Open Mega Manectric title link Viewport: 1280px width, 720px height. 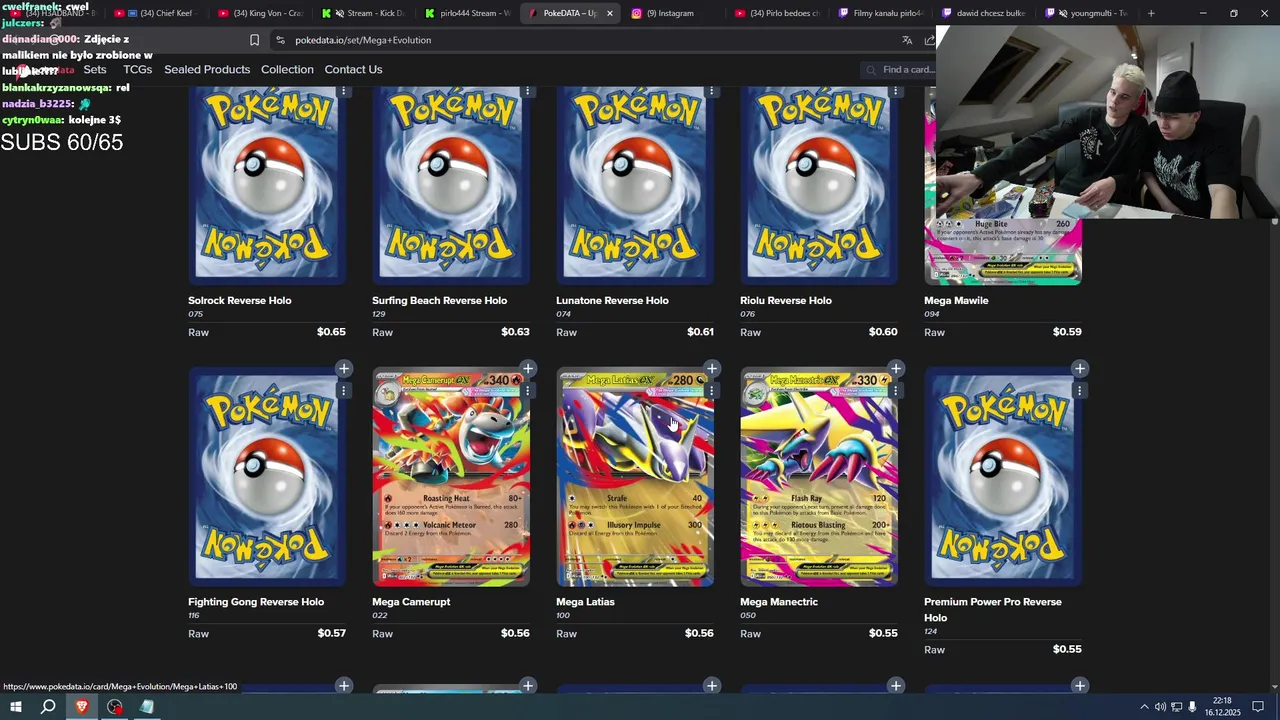[779, 602]
